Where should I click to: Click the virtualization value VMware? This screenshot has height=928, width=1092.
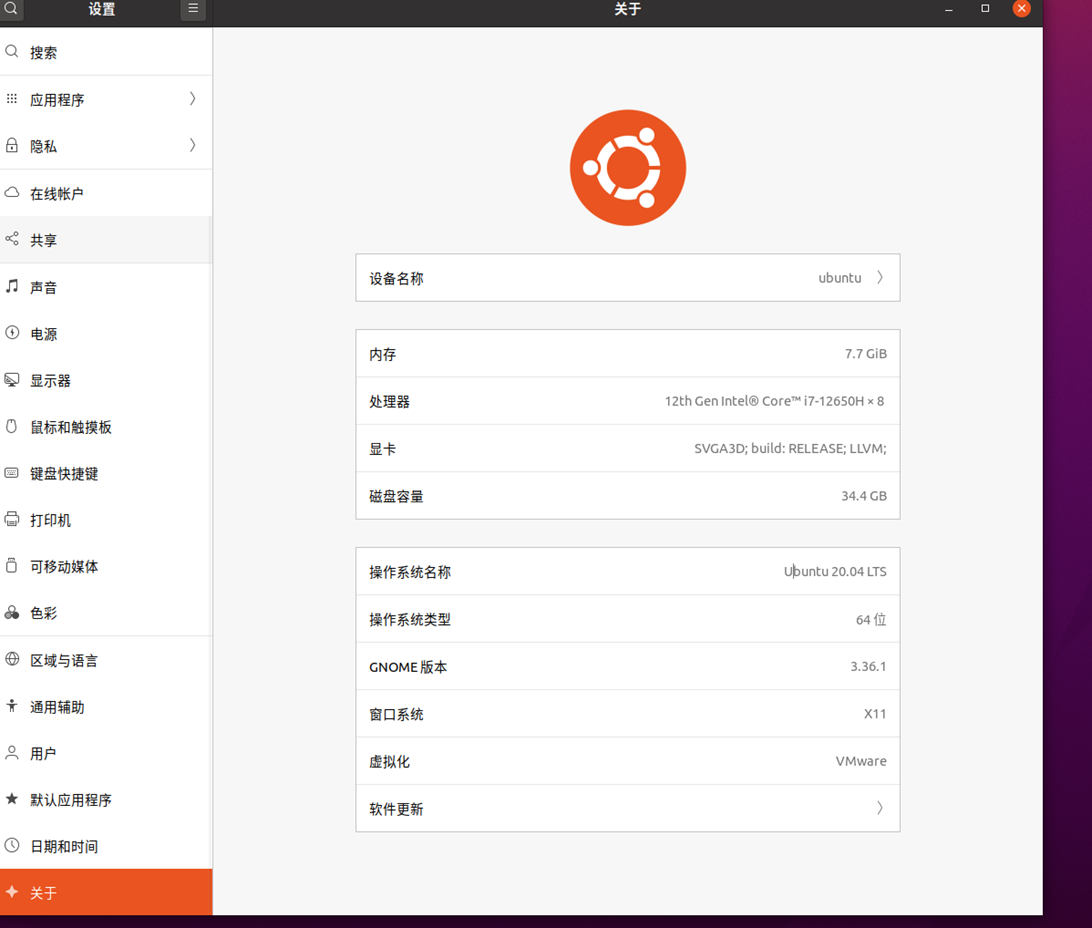861,761
